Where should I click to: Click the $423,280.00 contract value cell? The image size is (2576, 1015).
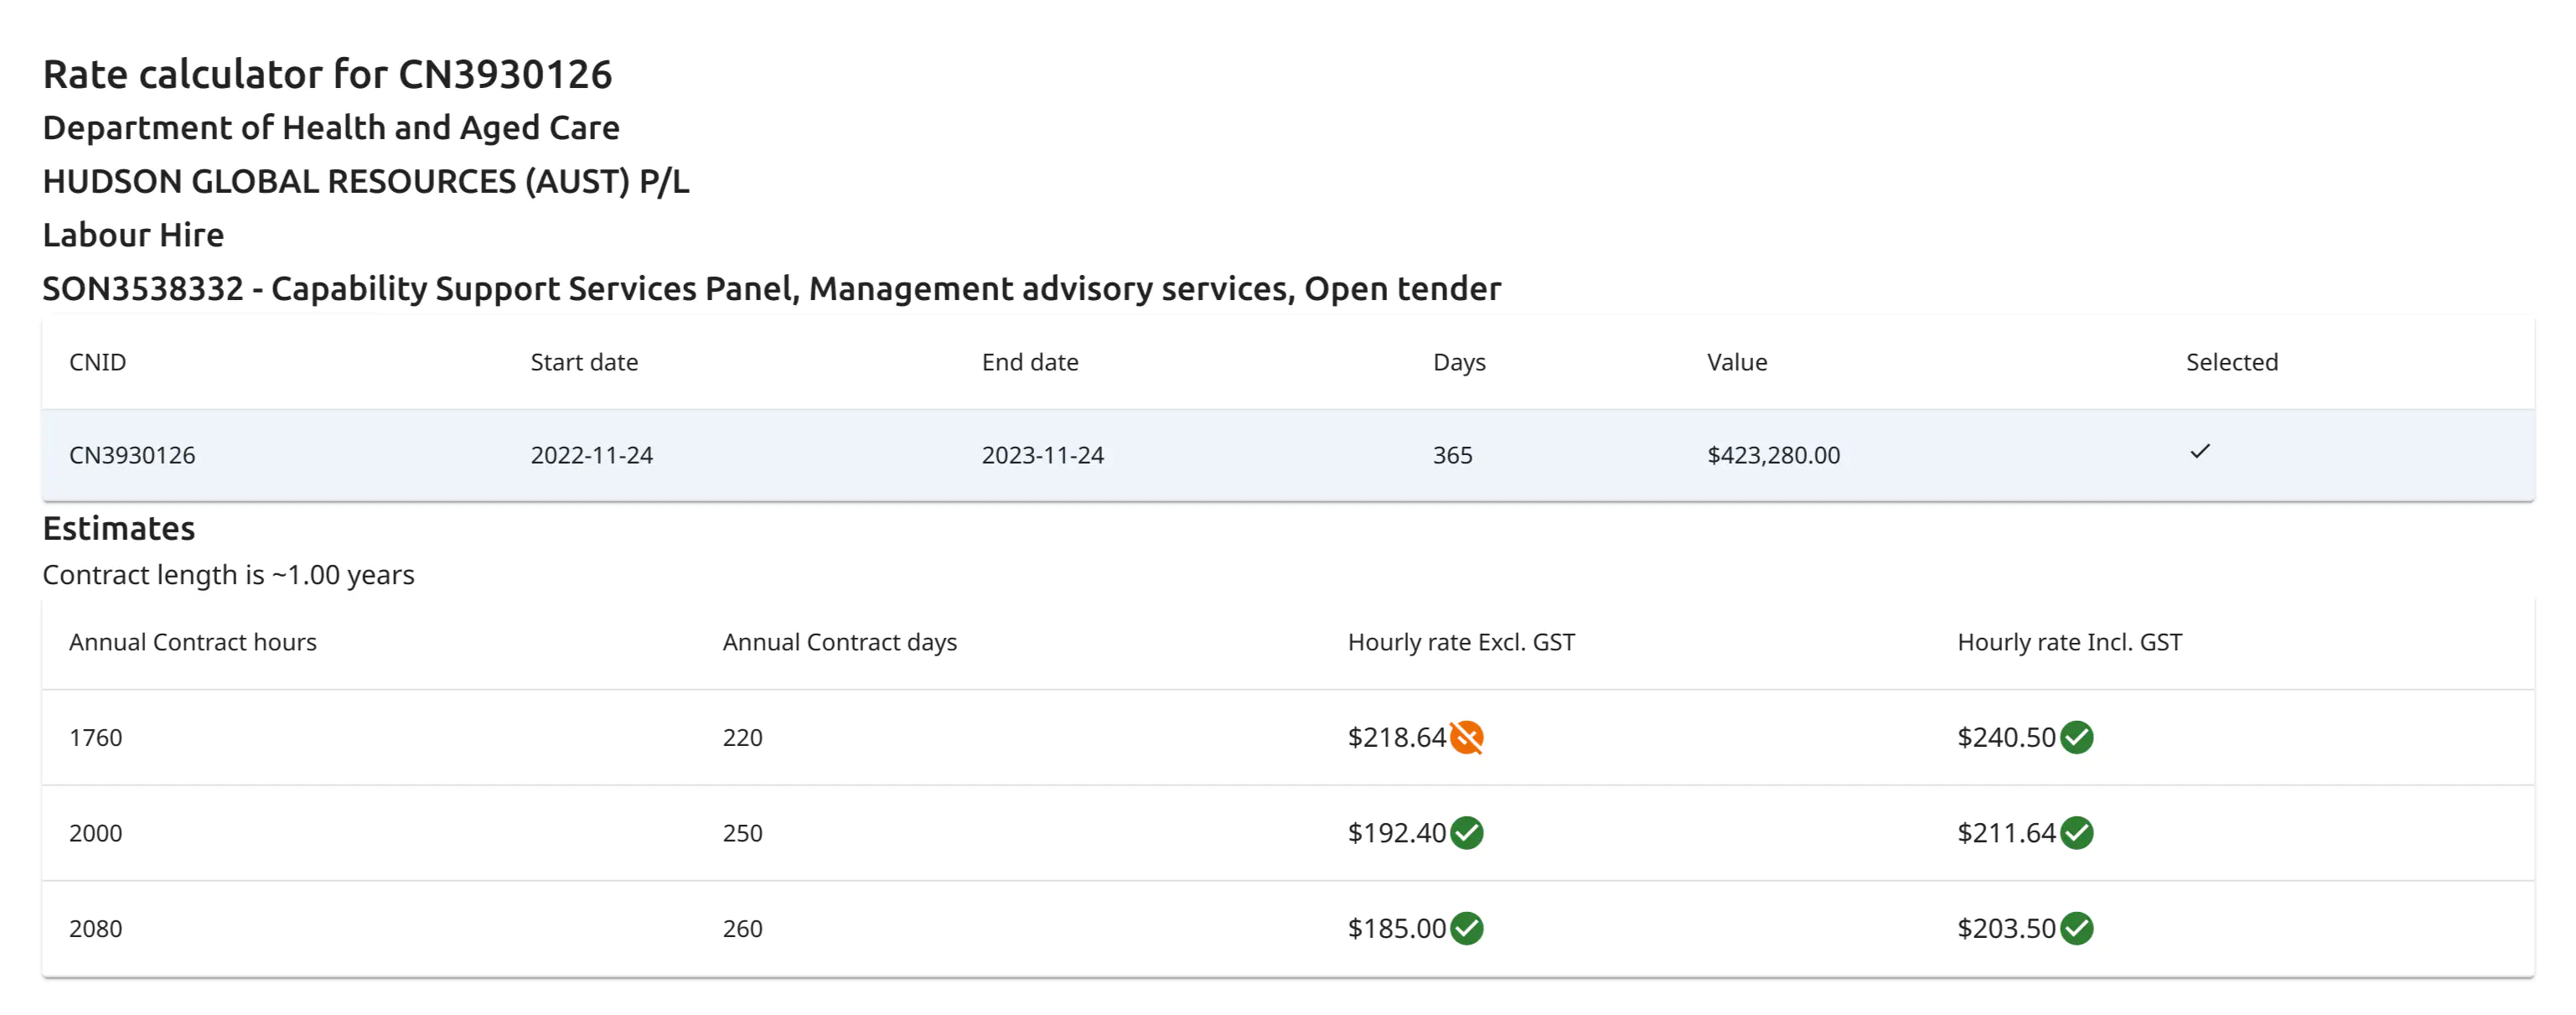(x=1772, y=455)
